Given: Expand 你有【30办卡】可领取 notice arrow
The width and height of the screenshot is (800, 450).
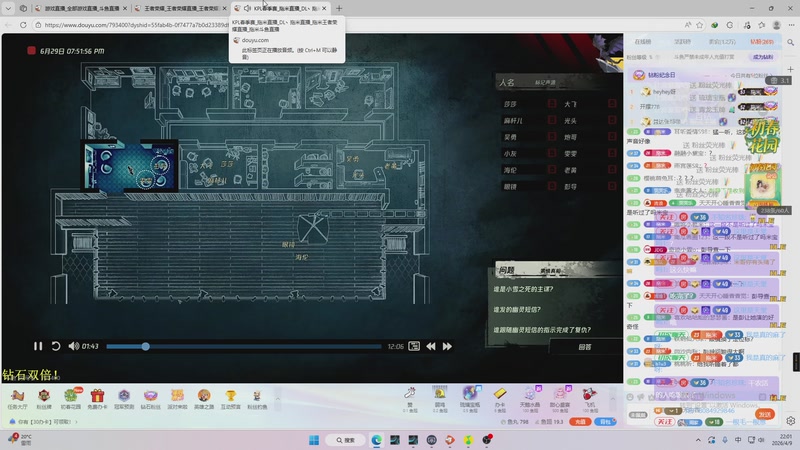Looking at the screenshot, I should coord(76,422).
